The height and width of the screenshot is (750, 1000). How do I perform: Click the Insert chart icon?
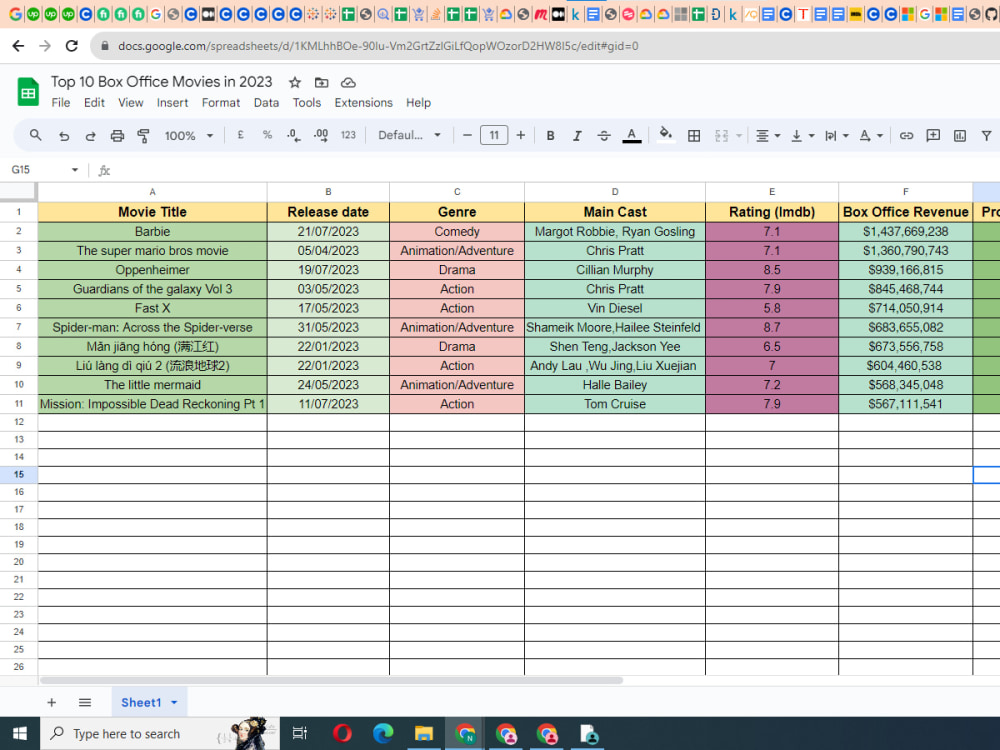(960, 136)
